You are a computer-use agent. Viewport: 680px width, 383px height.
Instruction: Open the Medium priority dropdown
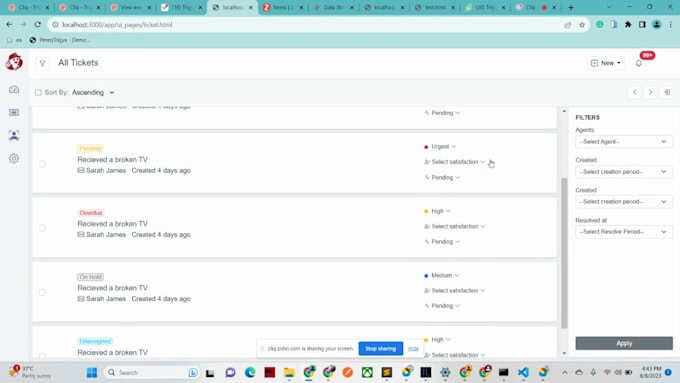(445, 275)
